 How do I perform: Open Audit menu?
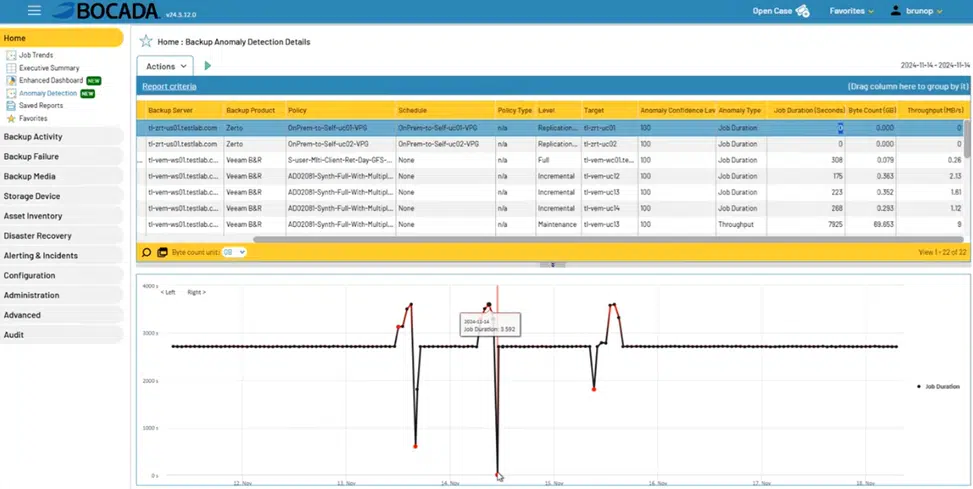click(61, 335)
